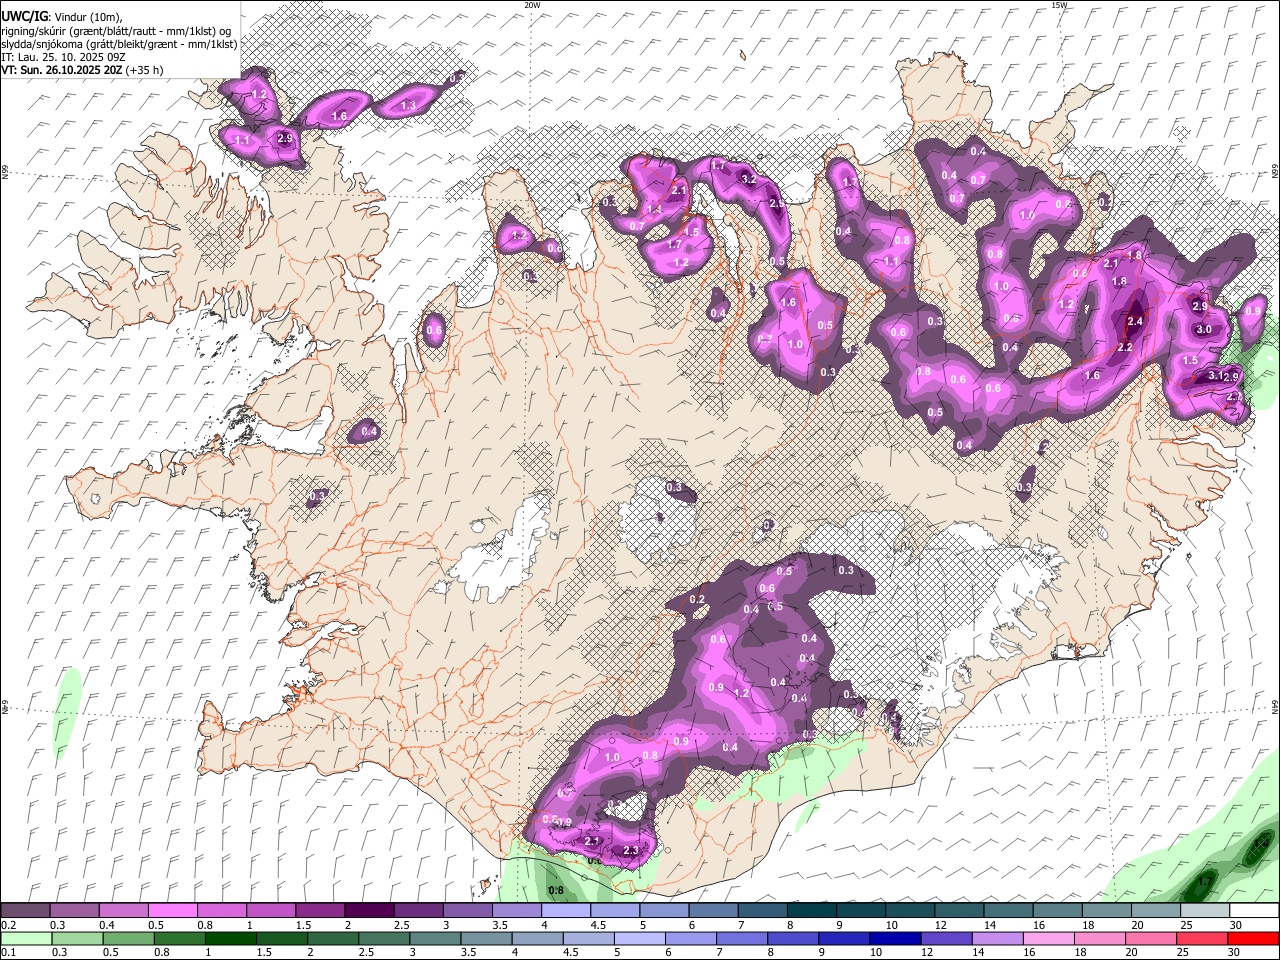Screen dimensions: 1280x960
Task: Click the header text 'UWC/IG: Vindur (10m),'
Action: point(62,17)
